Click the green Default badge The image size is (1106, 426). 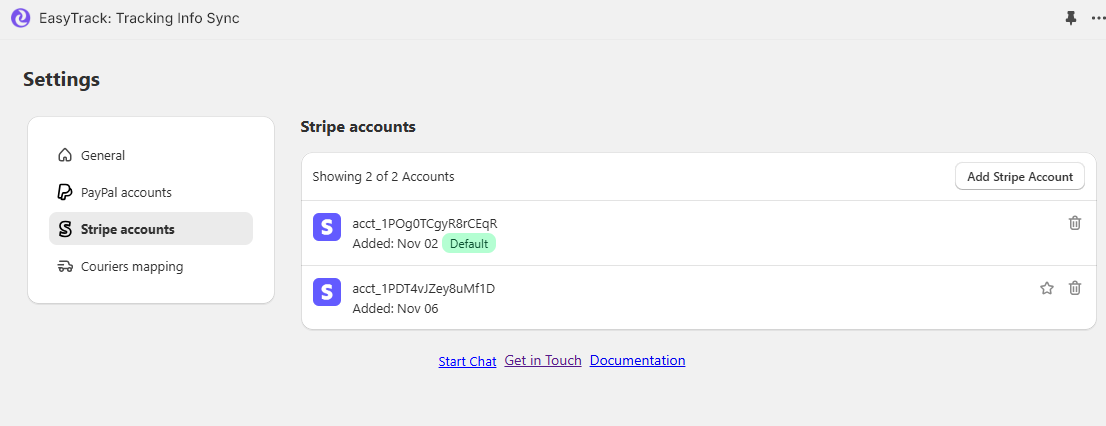[469, 244]
